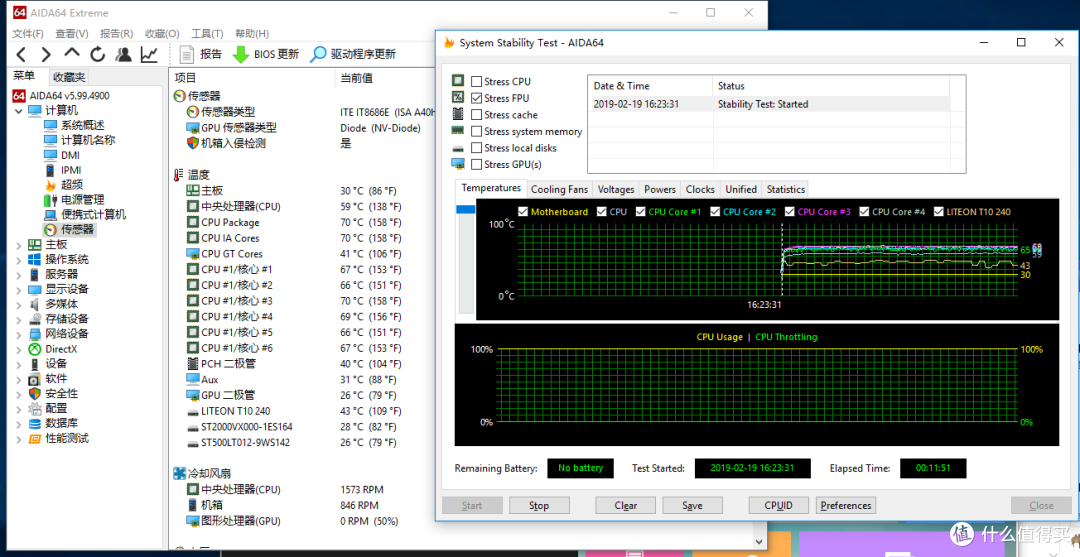Enable the Stress GPU(s) checkbox

[x=476, y=165]
